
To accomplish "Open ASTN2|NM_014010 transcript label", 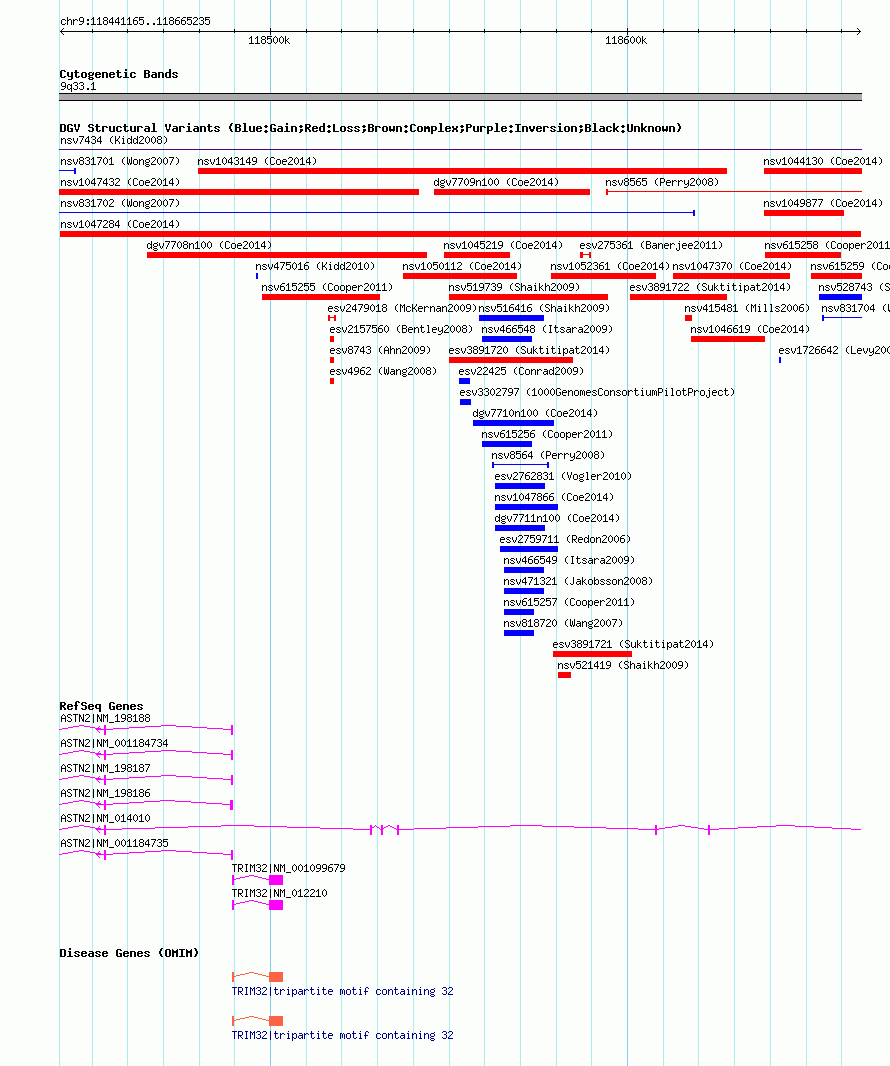I will tap(105, 819).
